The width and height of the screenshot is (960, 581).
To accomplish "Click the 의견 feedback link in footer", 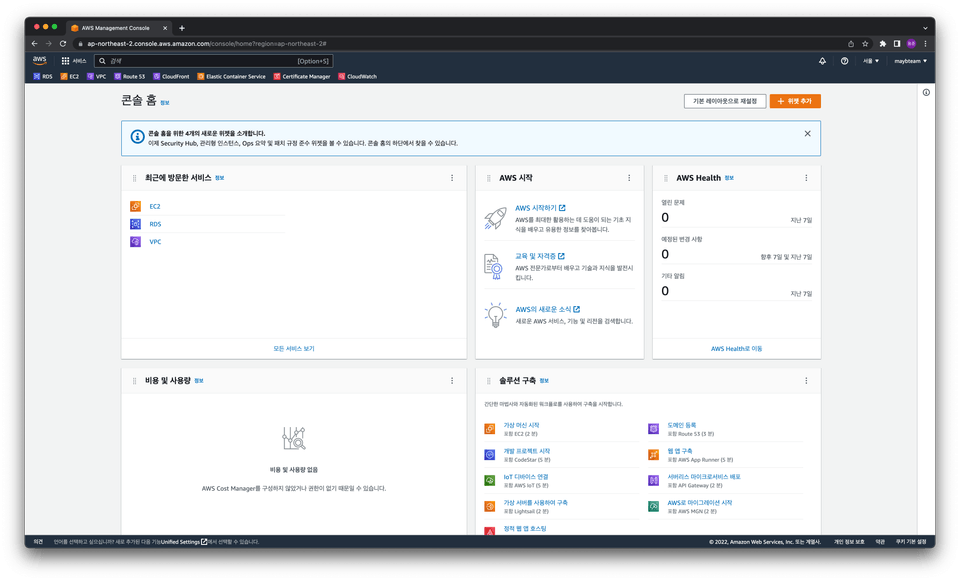I will pyautogui.click(x=38, y=542).
